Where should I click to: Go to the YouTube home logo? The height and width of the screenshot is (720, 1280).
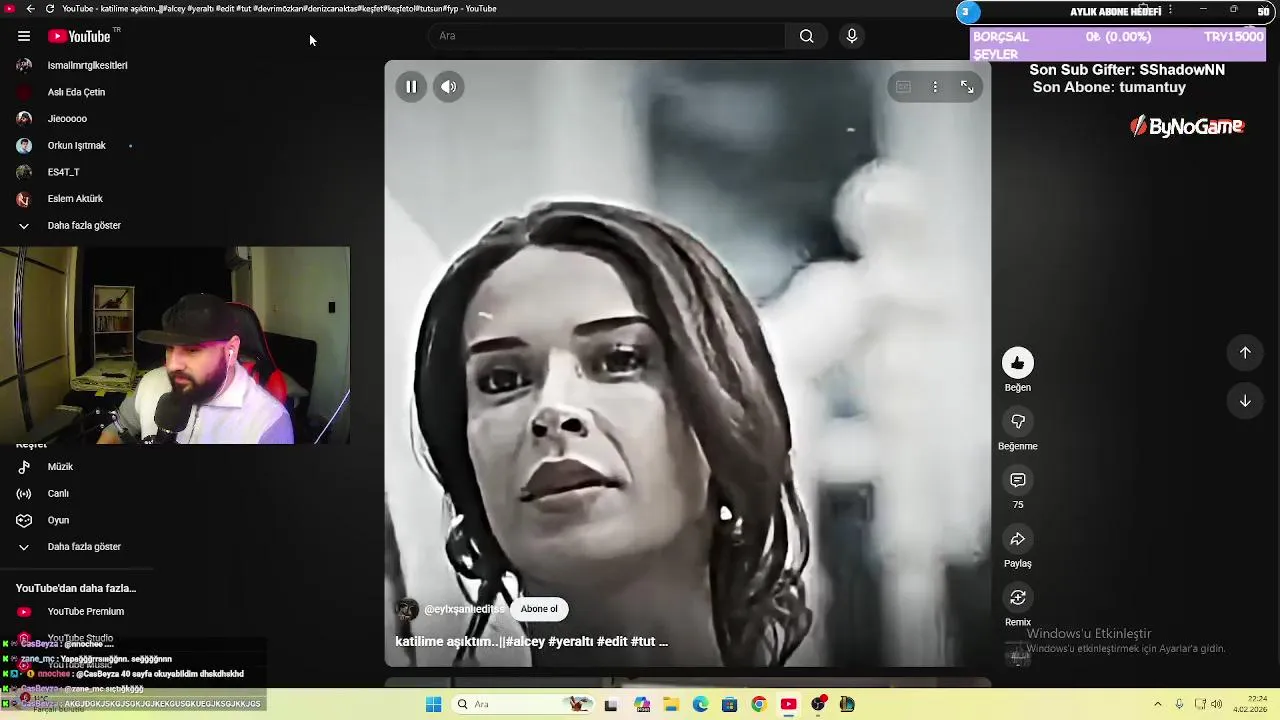79,36
